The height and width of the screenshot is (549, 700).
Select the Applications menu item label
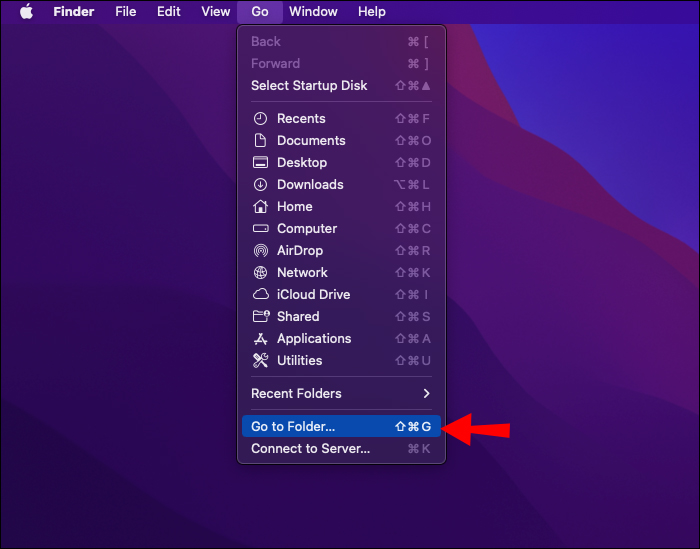[x=314, y=339]
